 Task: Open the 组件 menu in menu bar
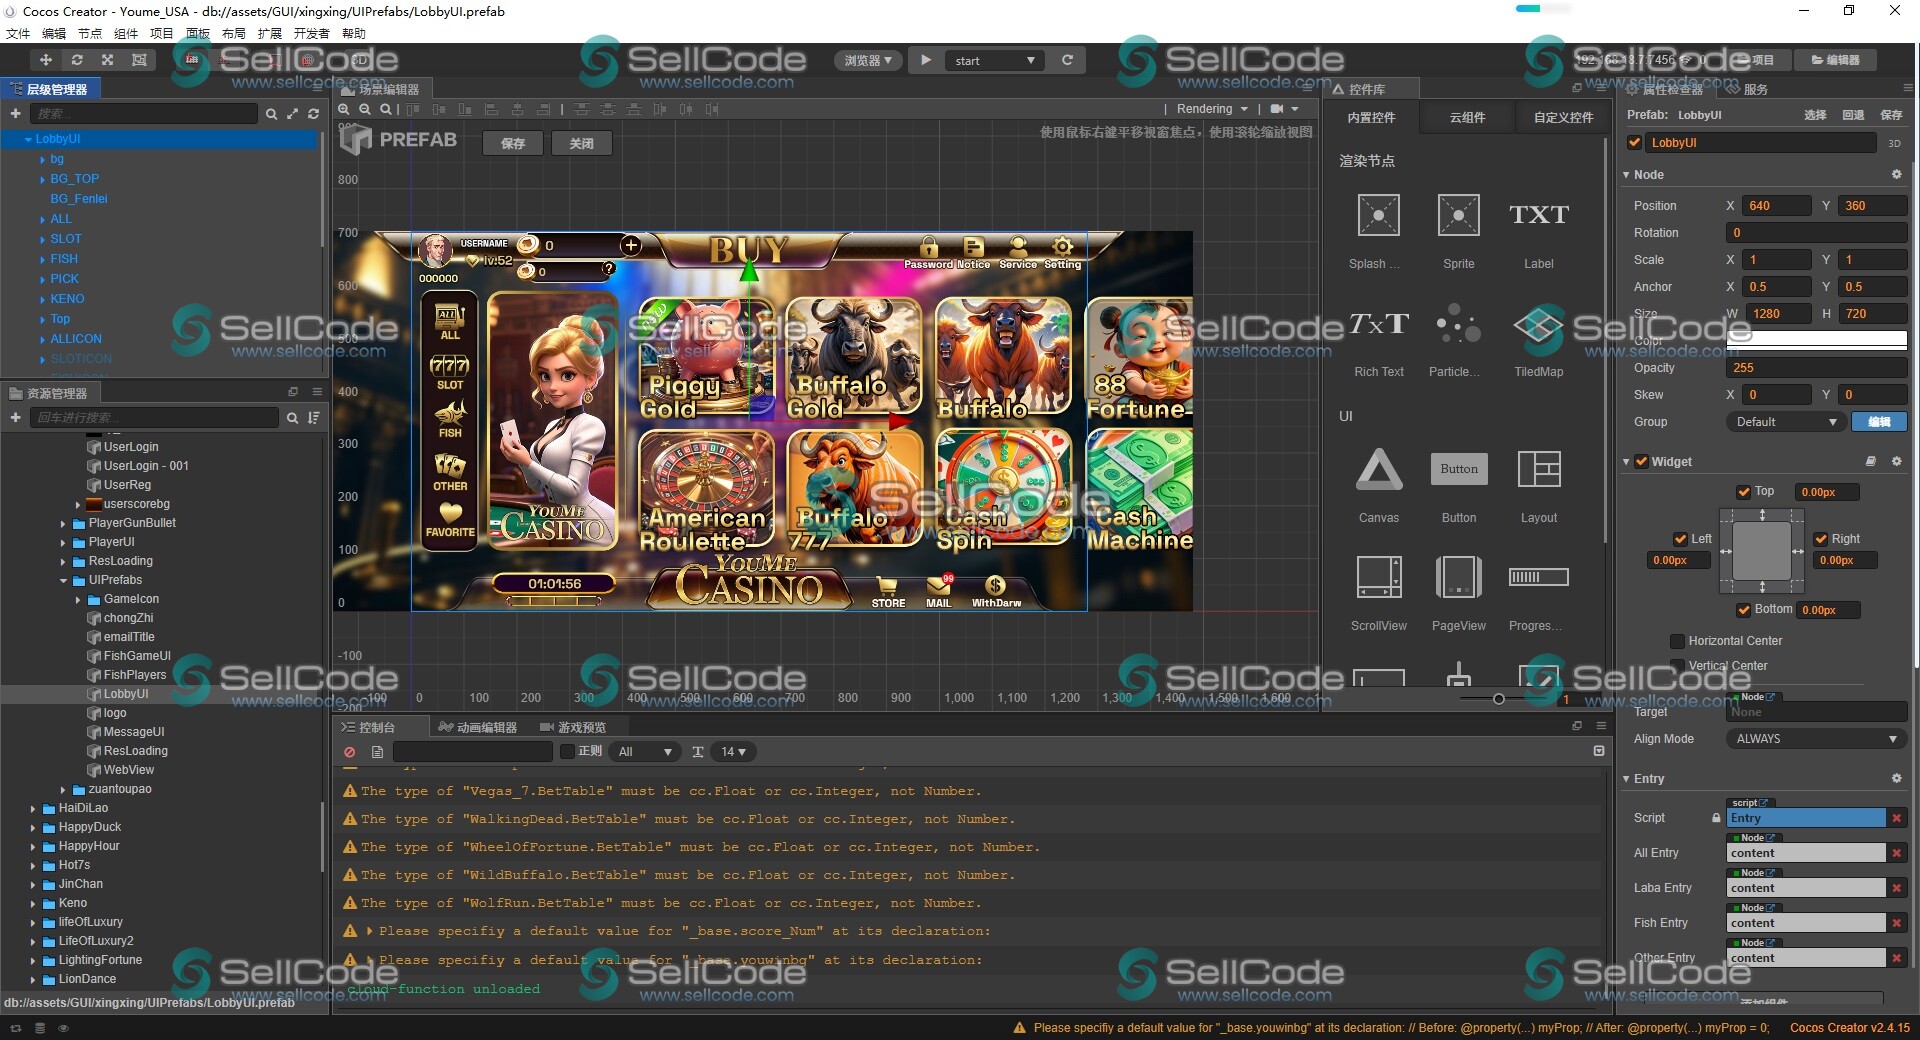coord(125,33)
